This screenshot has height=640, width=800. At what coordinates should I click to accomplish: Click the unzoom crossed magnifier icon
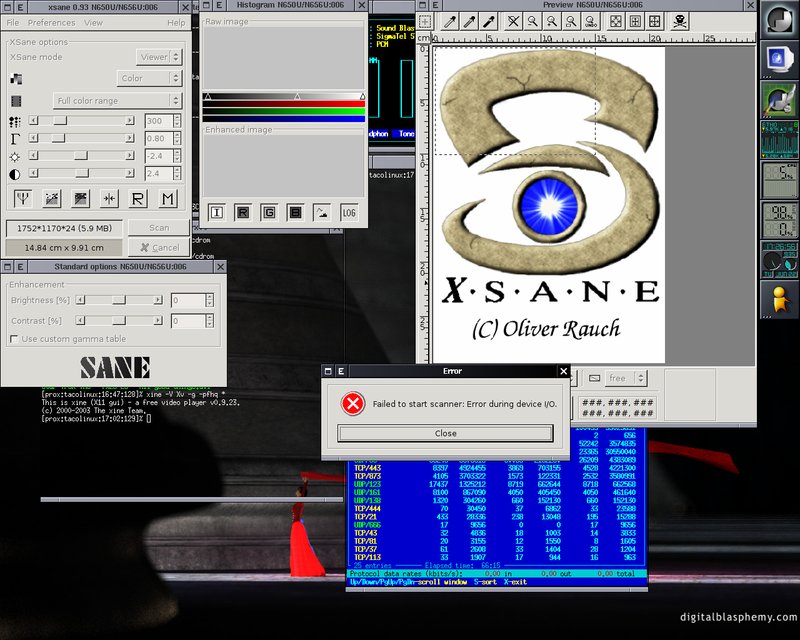(x=513, y=21)
